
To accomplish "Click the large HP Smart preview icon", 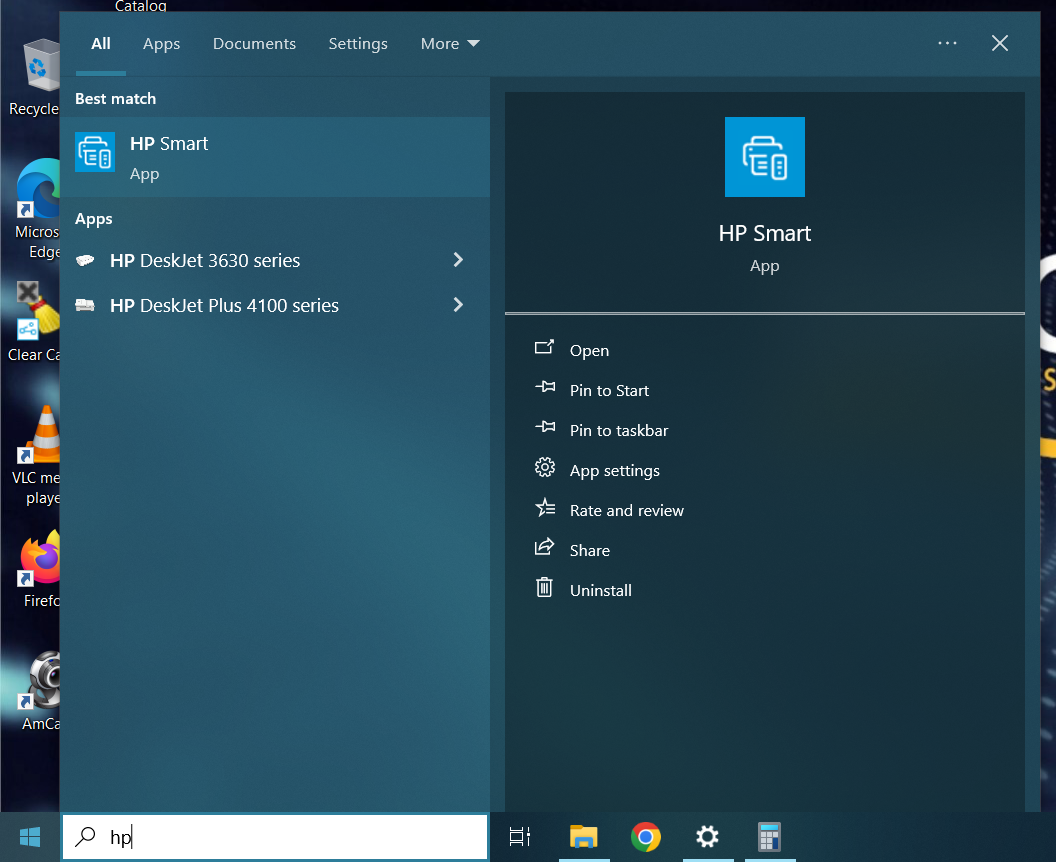I will pos(764,157).
